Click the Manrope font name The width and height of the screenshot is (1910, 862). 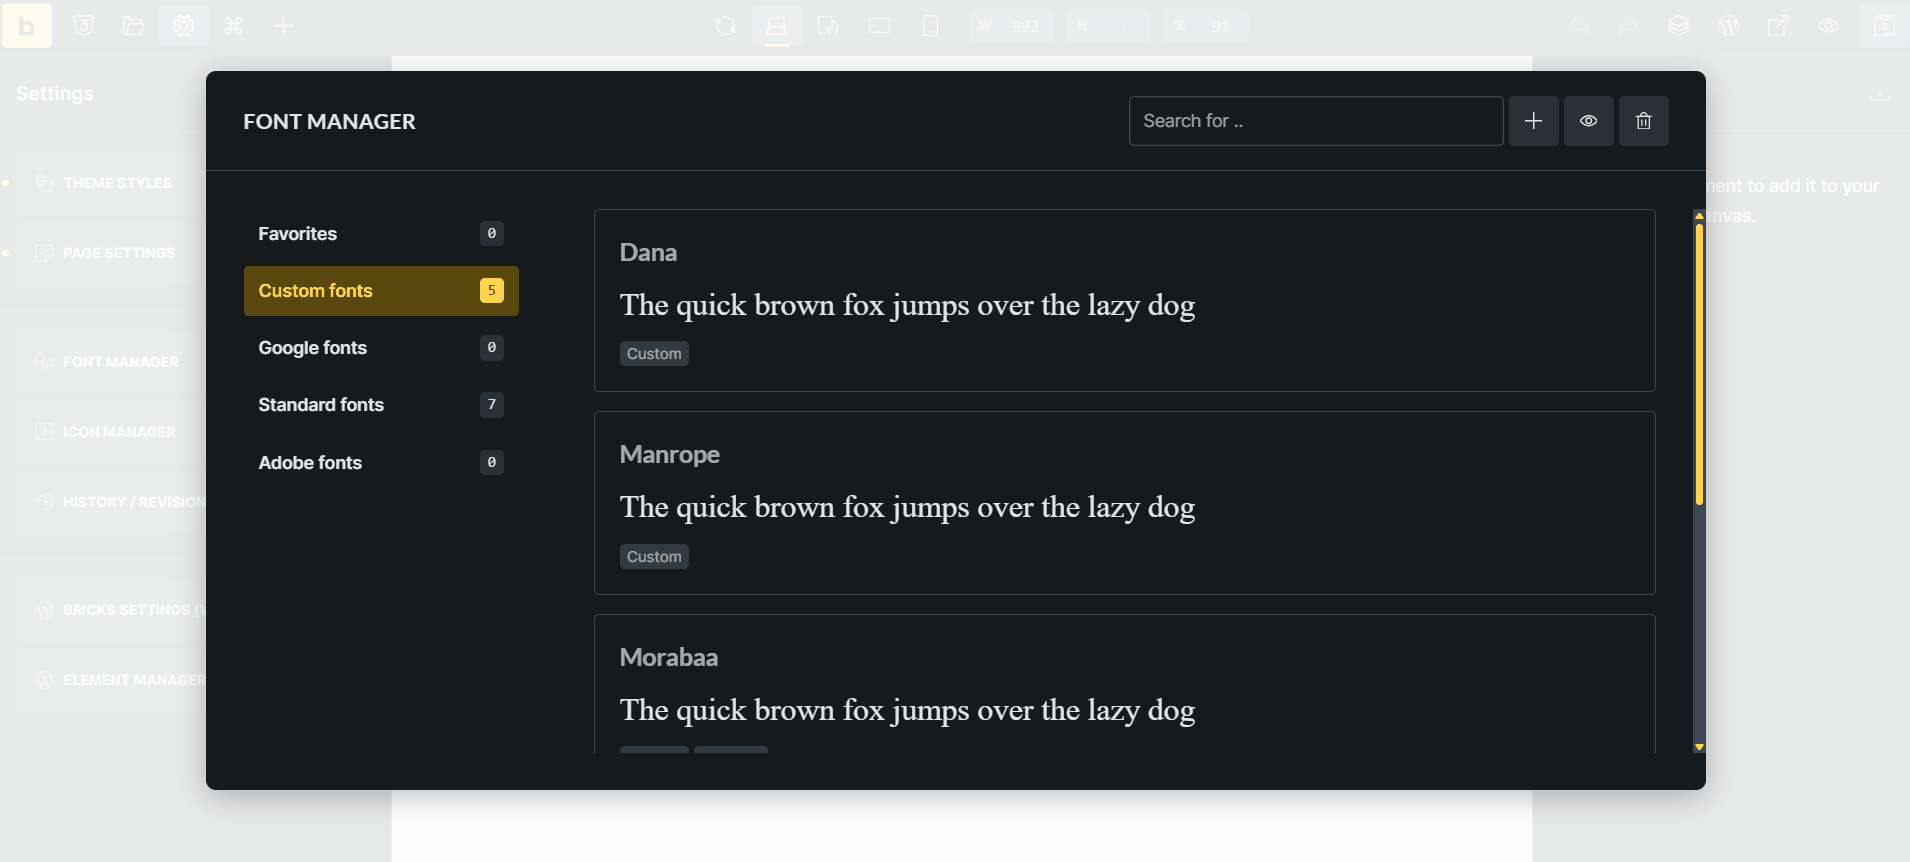(x=670, y=454)
